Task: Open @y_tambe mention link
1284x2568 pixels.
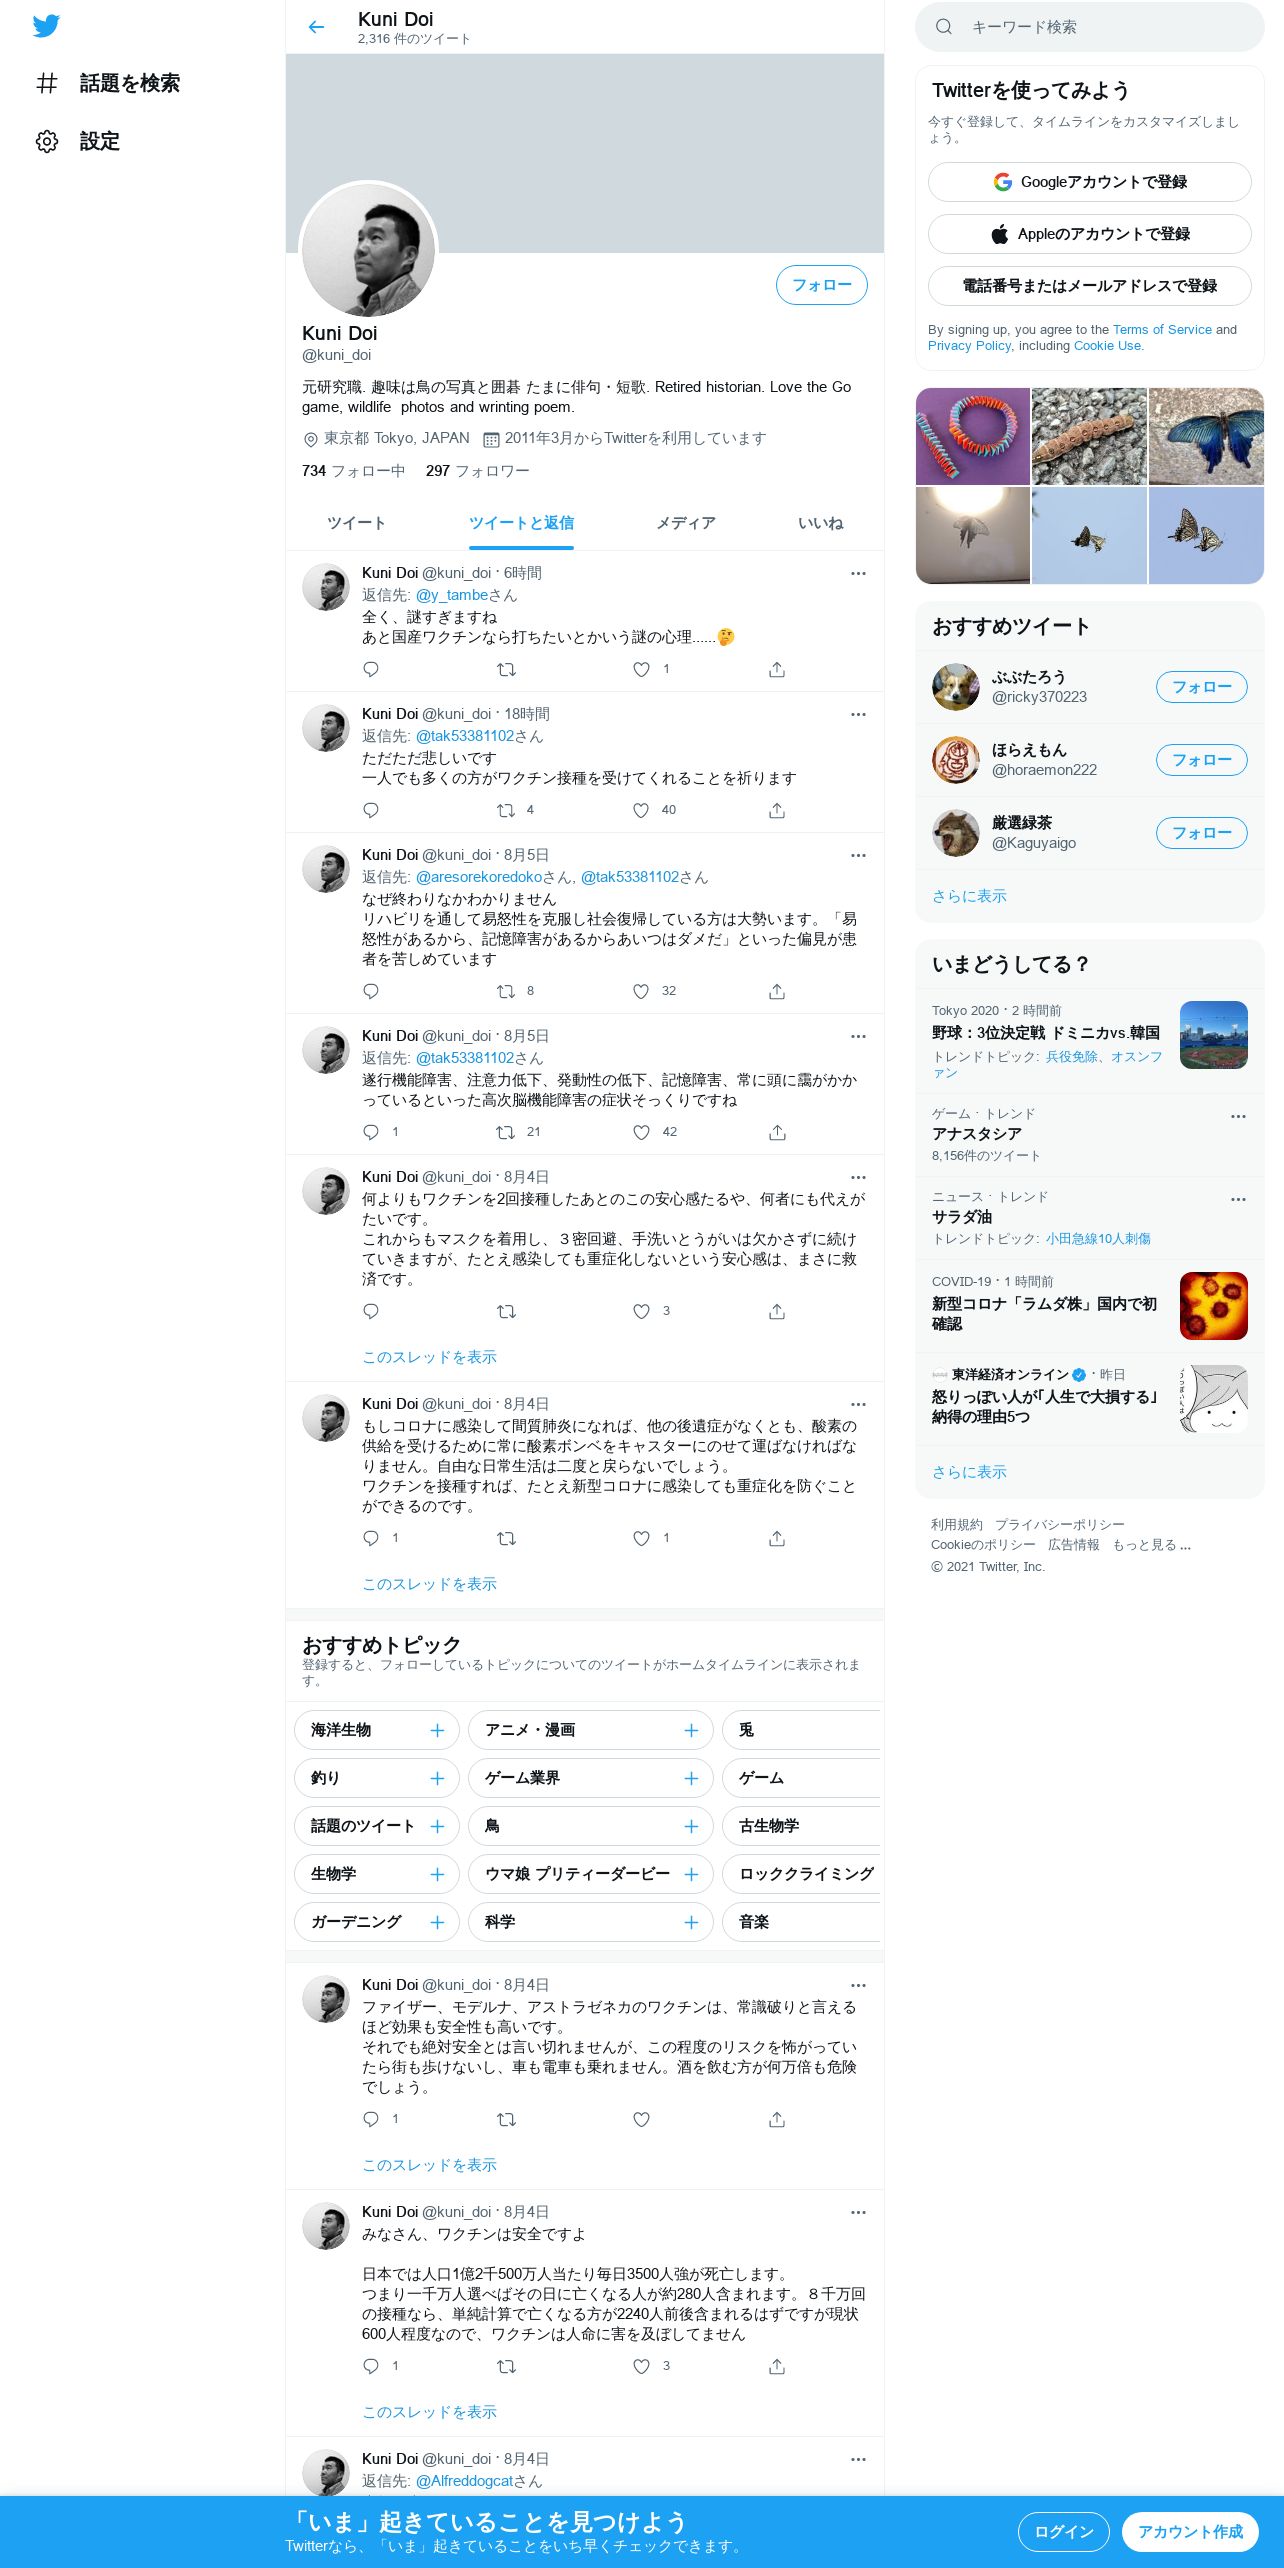Action: coord(452,595)
